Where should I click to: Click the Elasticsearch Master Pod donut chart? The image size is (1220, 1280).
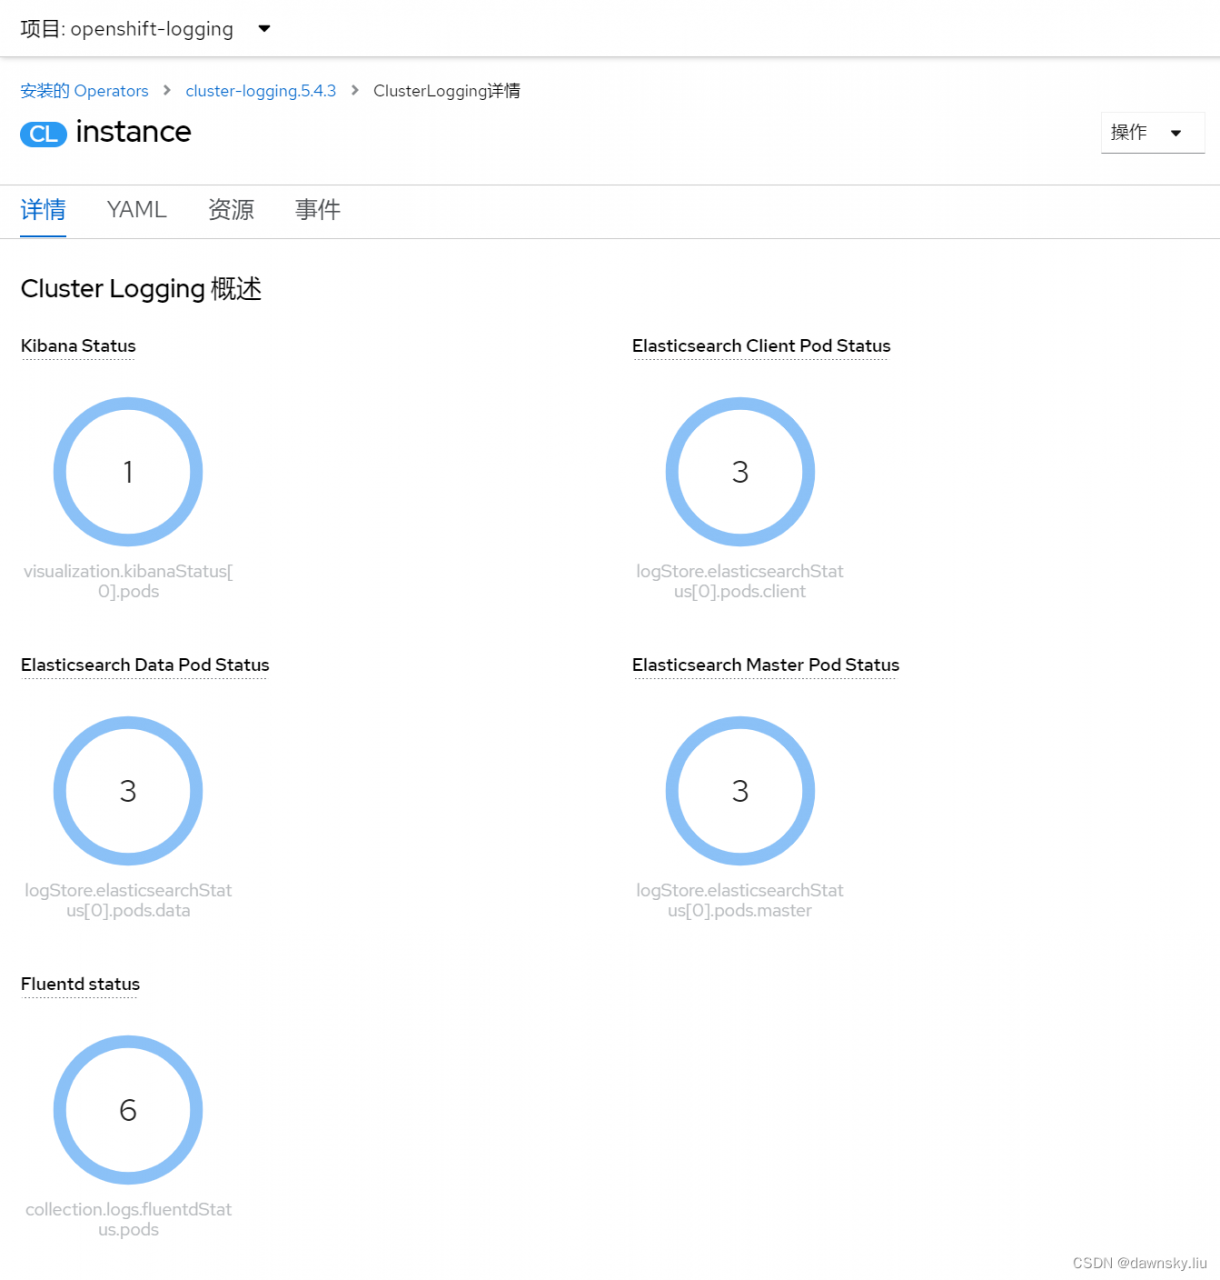pyautogui.click(x=740, y=791)
